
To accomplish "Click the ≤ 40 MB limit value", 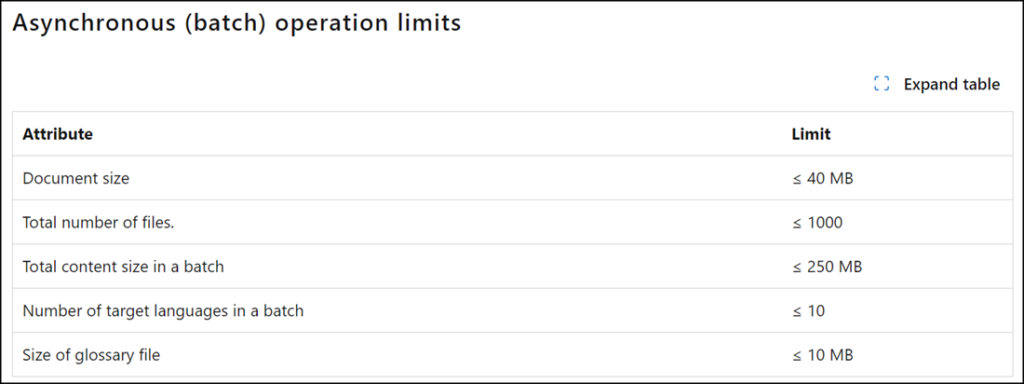I will [823, 178].
